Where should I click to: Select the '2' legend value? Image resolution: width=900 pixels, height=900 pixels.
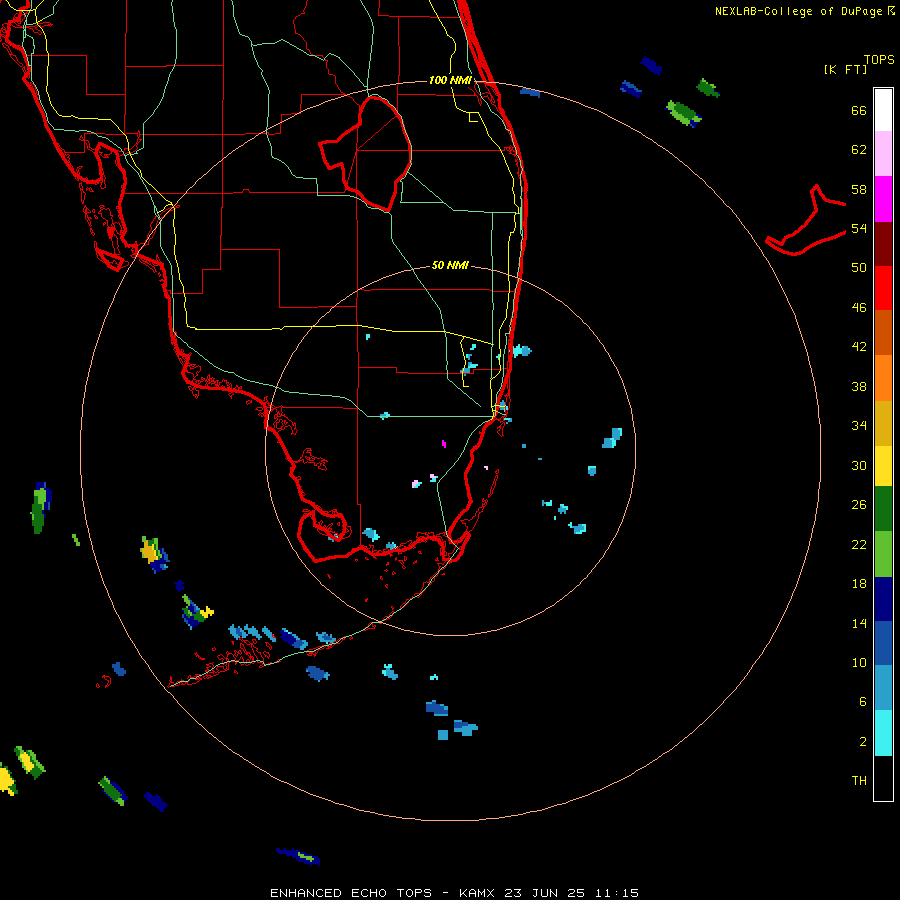(x=863, y=742)
